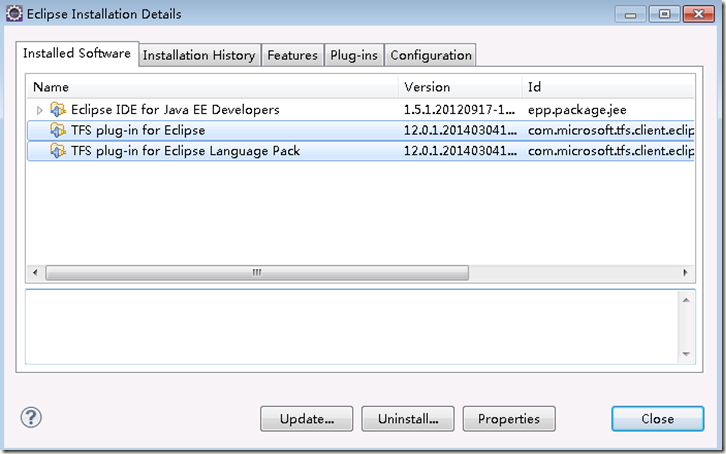Click the version cell of TFS plug-in for Eclipse
The image size is (726, 454).
coord(460,131)
